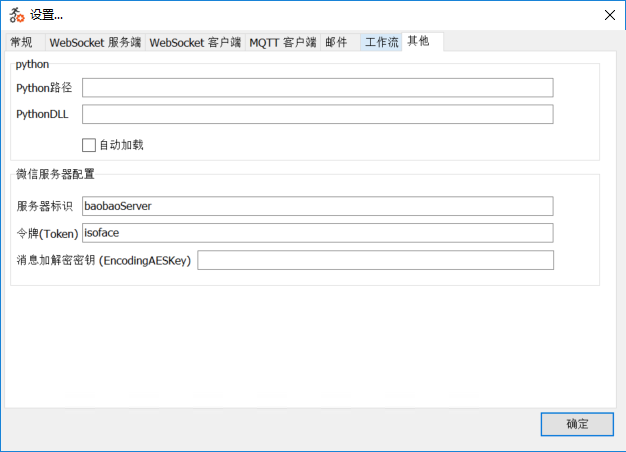Enable the 自动加载 checkbox
Screen dimensions: 626x452
coord(89,145)
